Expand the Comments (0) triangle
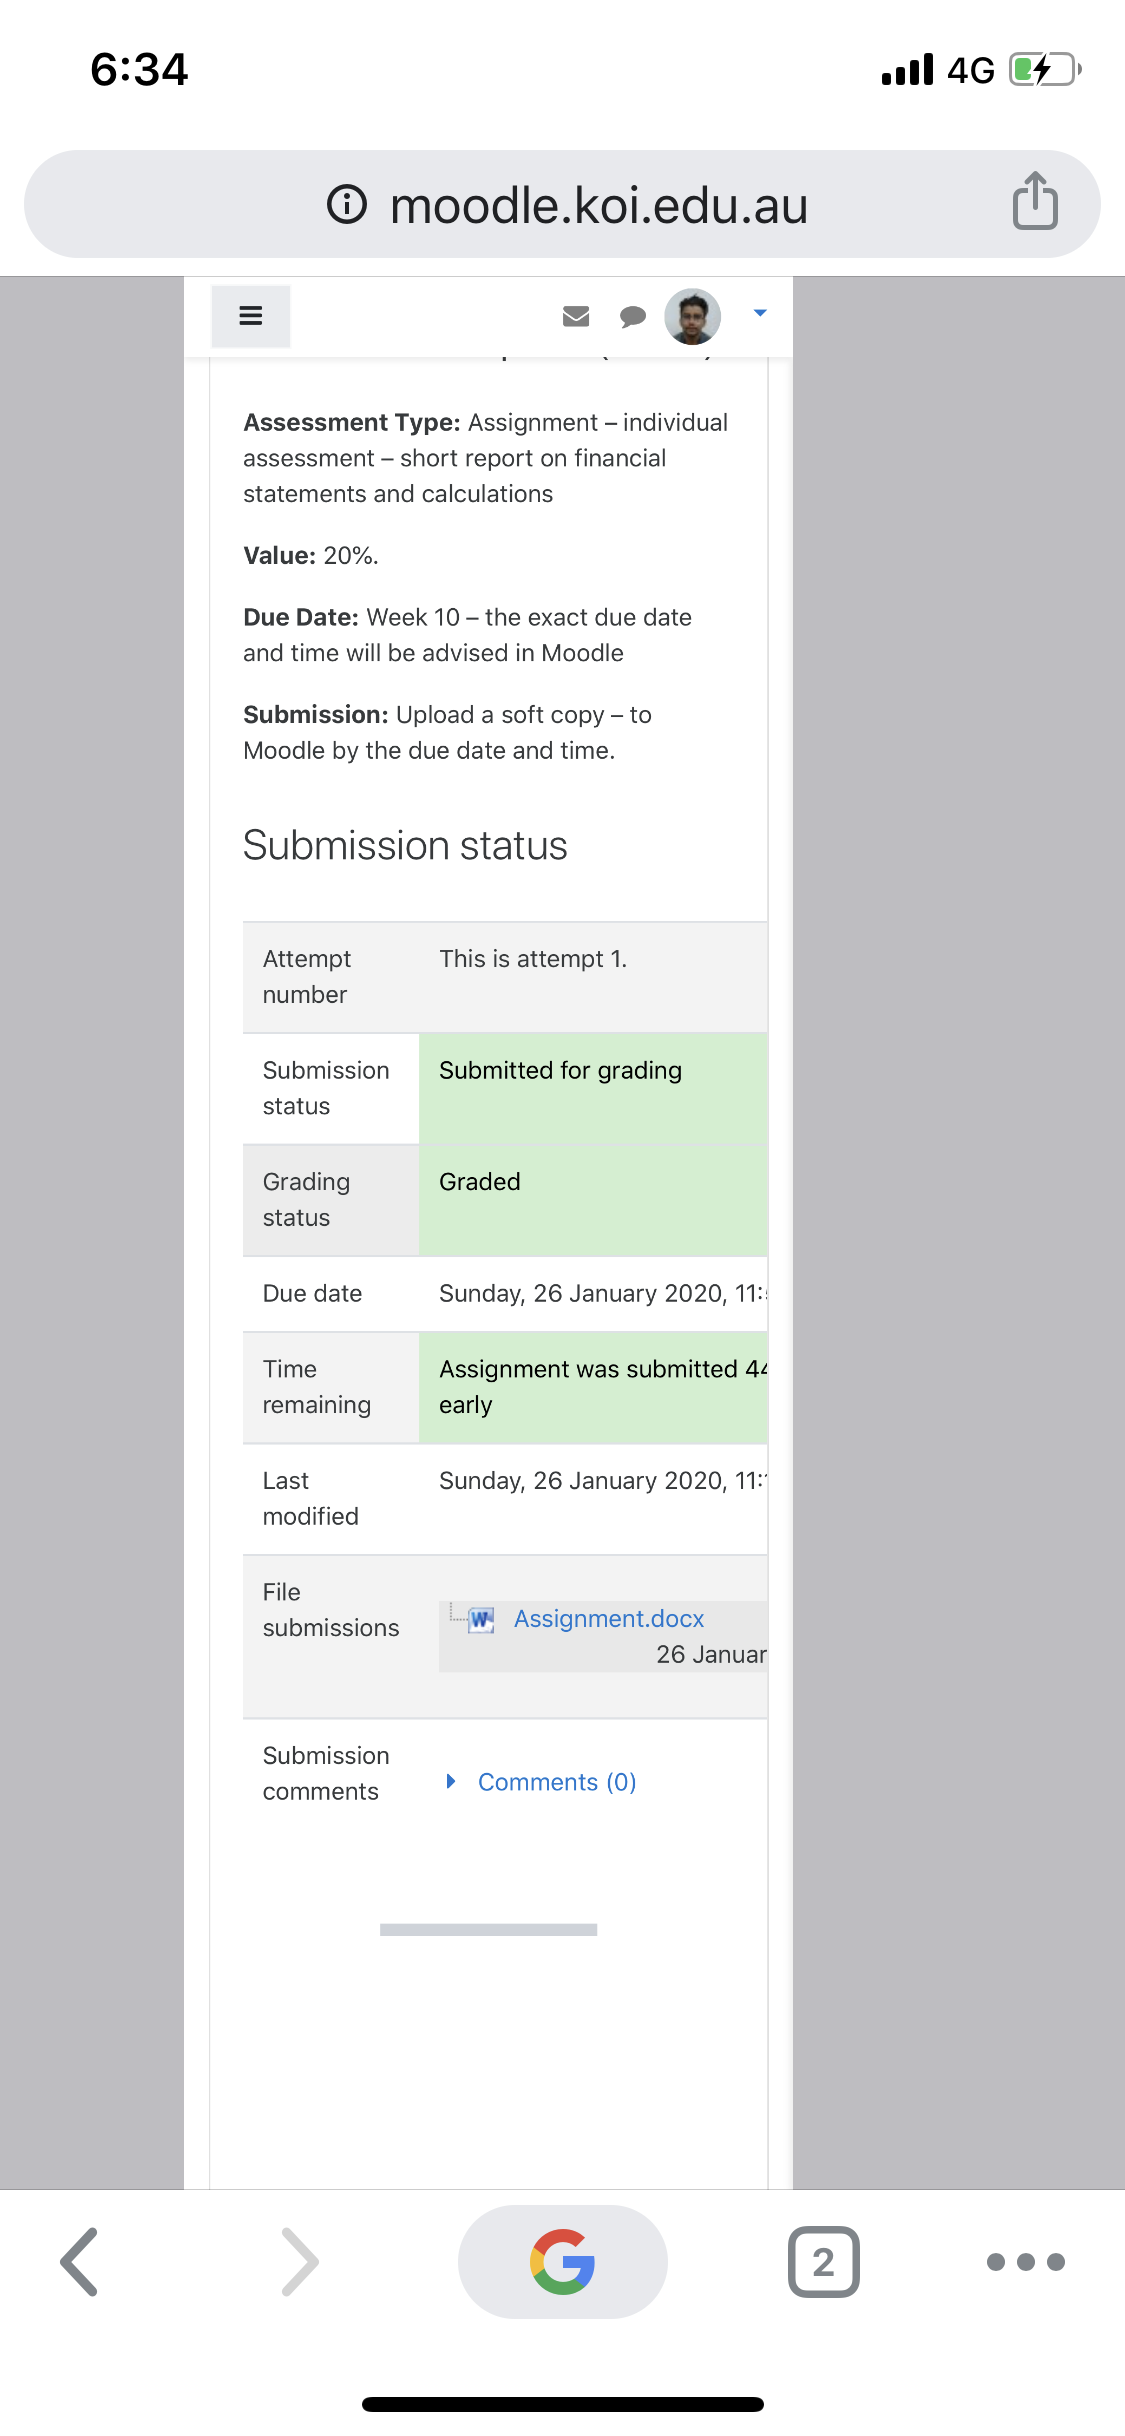The height and width of the screenshot is (2436, 1125). [451, 1781]
